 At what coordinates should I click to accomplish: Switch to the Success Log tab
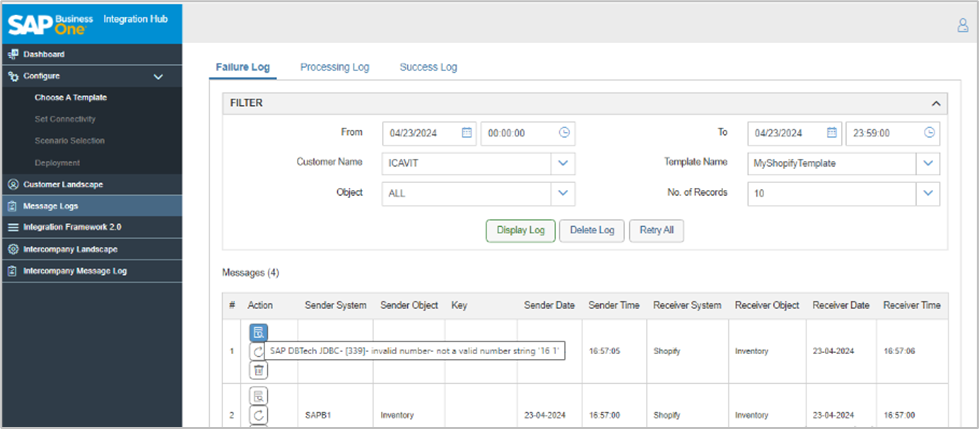(x=428, y=67)
